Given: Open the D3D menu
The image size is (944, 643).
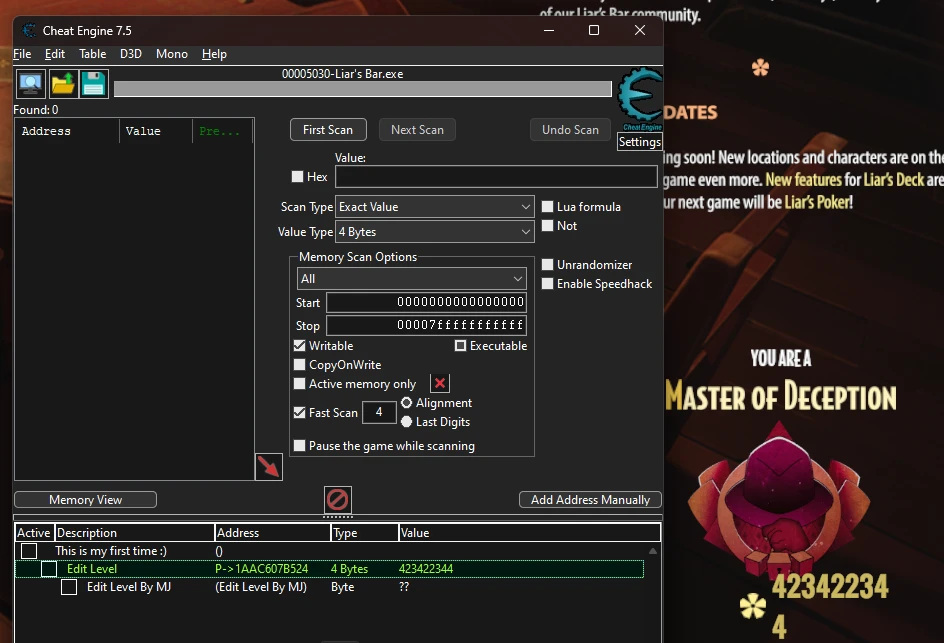Looking at the screenshot, I should 130,54.
